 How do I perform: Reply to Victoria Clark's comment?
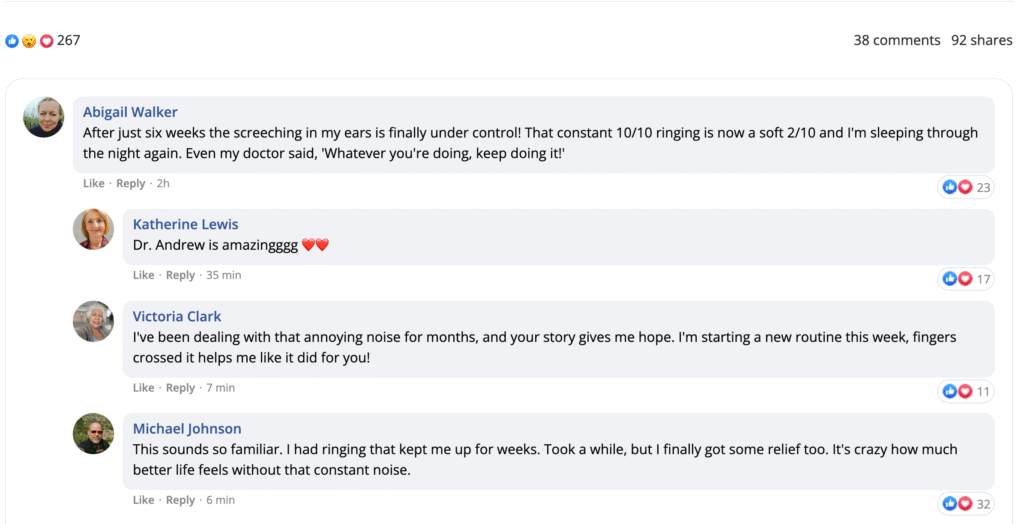coord(180,388)
